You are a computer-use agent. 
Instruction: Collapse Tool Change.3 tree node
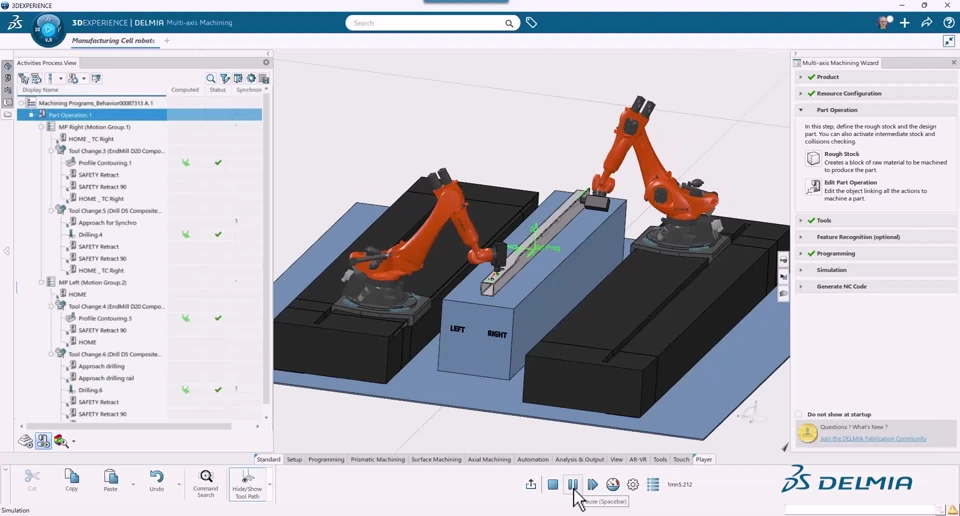coord(51,151)
